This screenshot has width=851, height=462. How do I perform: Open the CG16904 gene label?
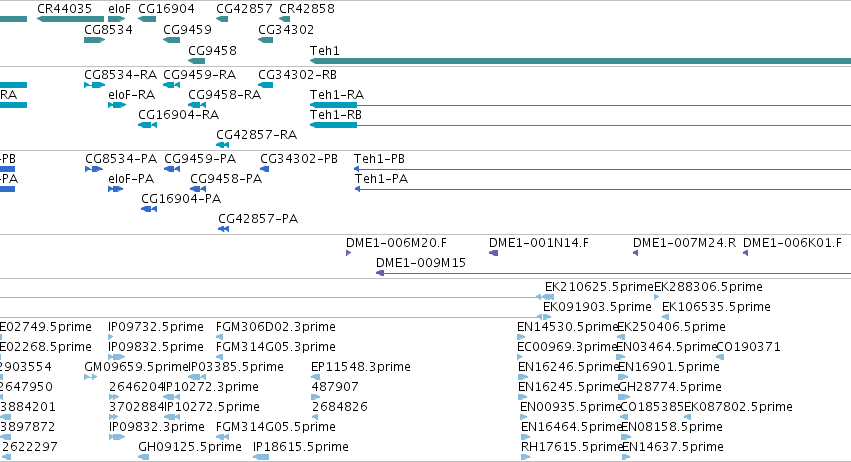166,9
